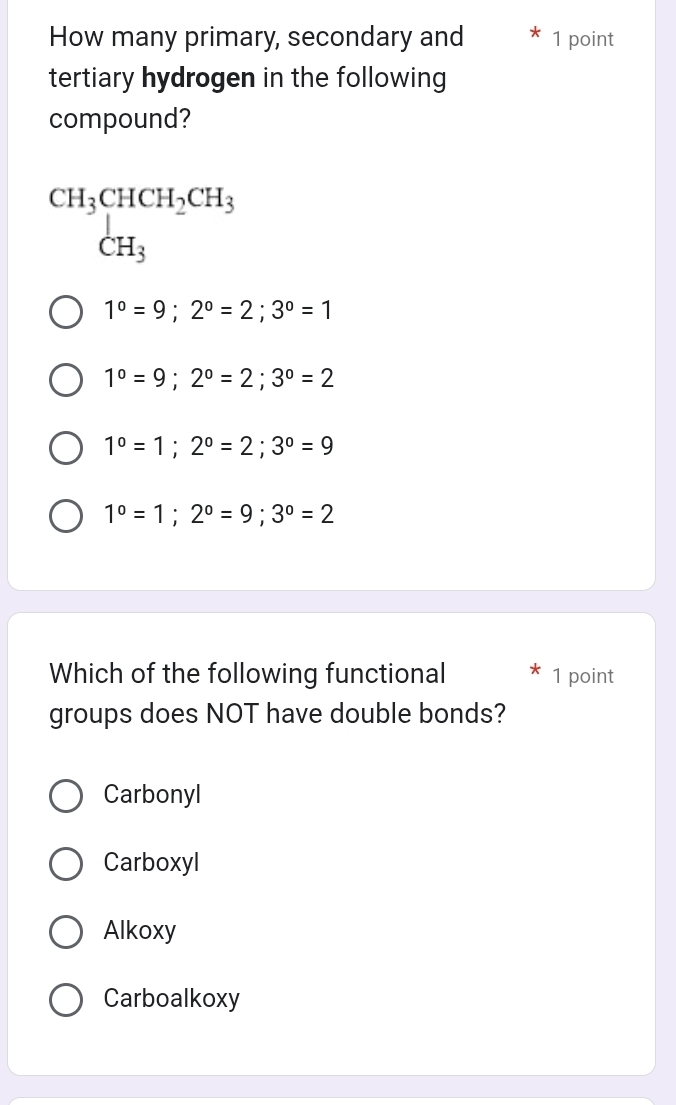The height and width of the screenshot is (1105, 676).
Task: Select answer 1⁰ = 1 ; 2⁰ = 2 ; 3⁰ = 9
Action: [66, 448]
